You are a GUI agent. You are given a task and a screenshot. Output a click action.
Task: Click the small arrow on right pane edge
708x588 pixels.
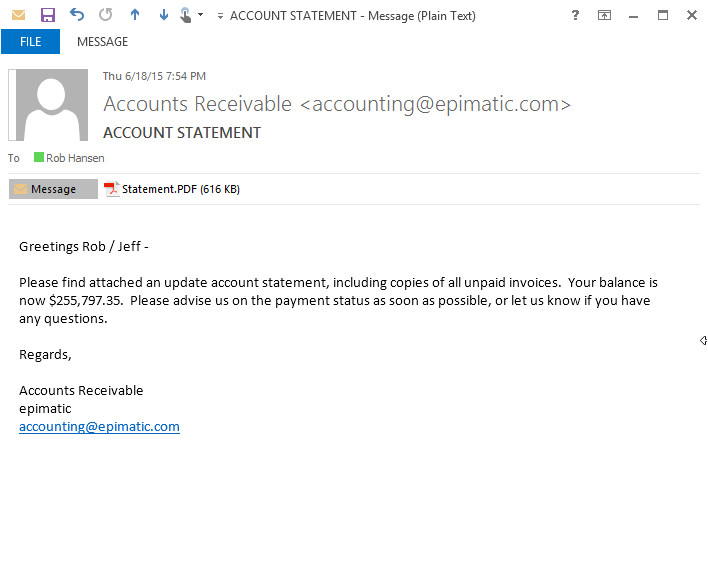(703, 341)
